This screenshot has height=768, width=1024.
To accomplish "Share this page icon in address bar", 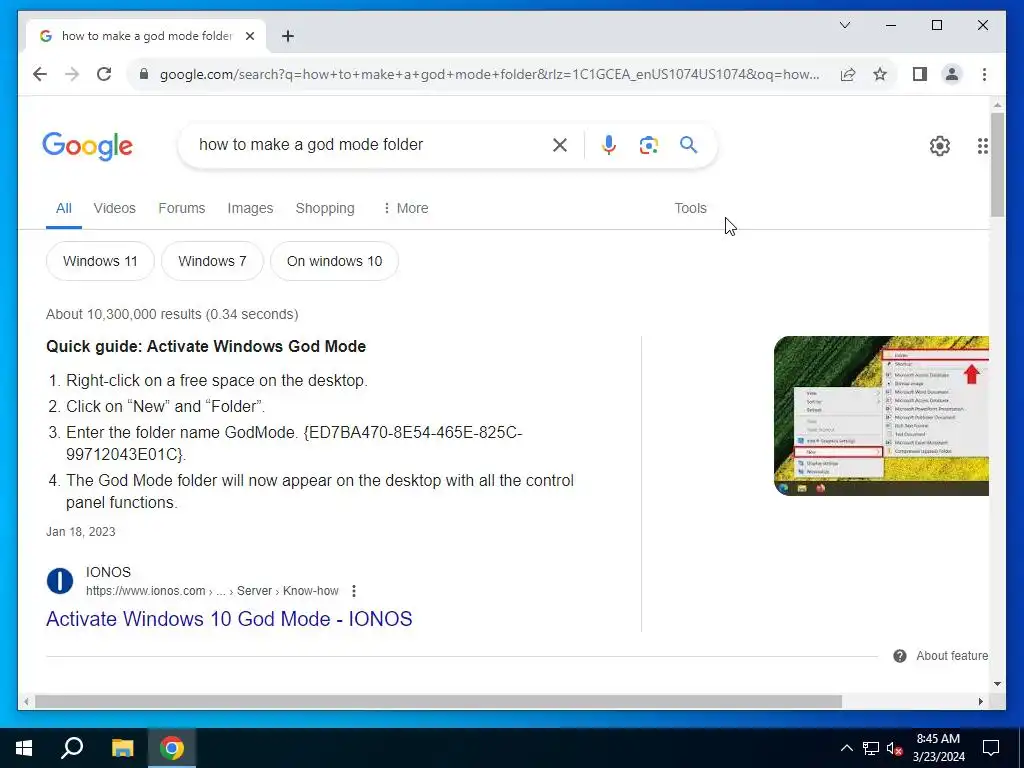I will [x=848, y=74].
